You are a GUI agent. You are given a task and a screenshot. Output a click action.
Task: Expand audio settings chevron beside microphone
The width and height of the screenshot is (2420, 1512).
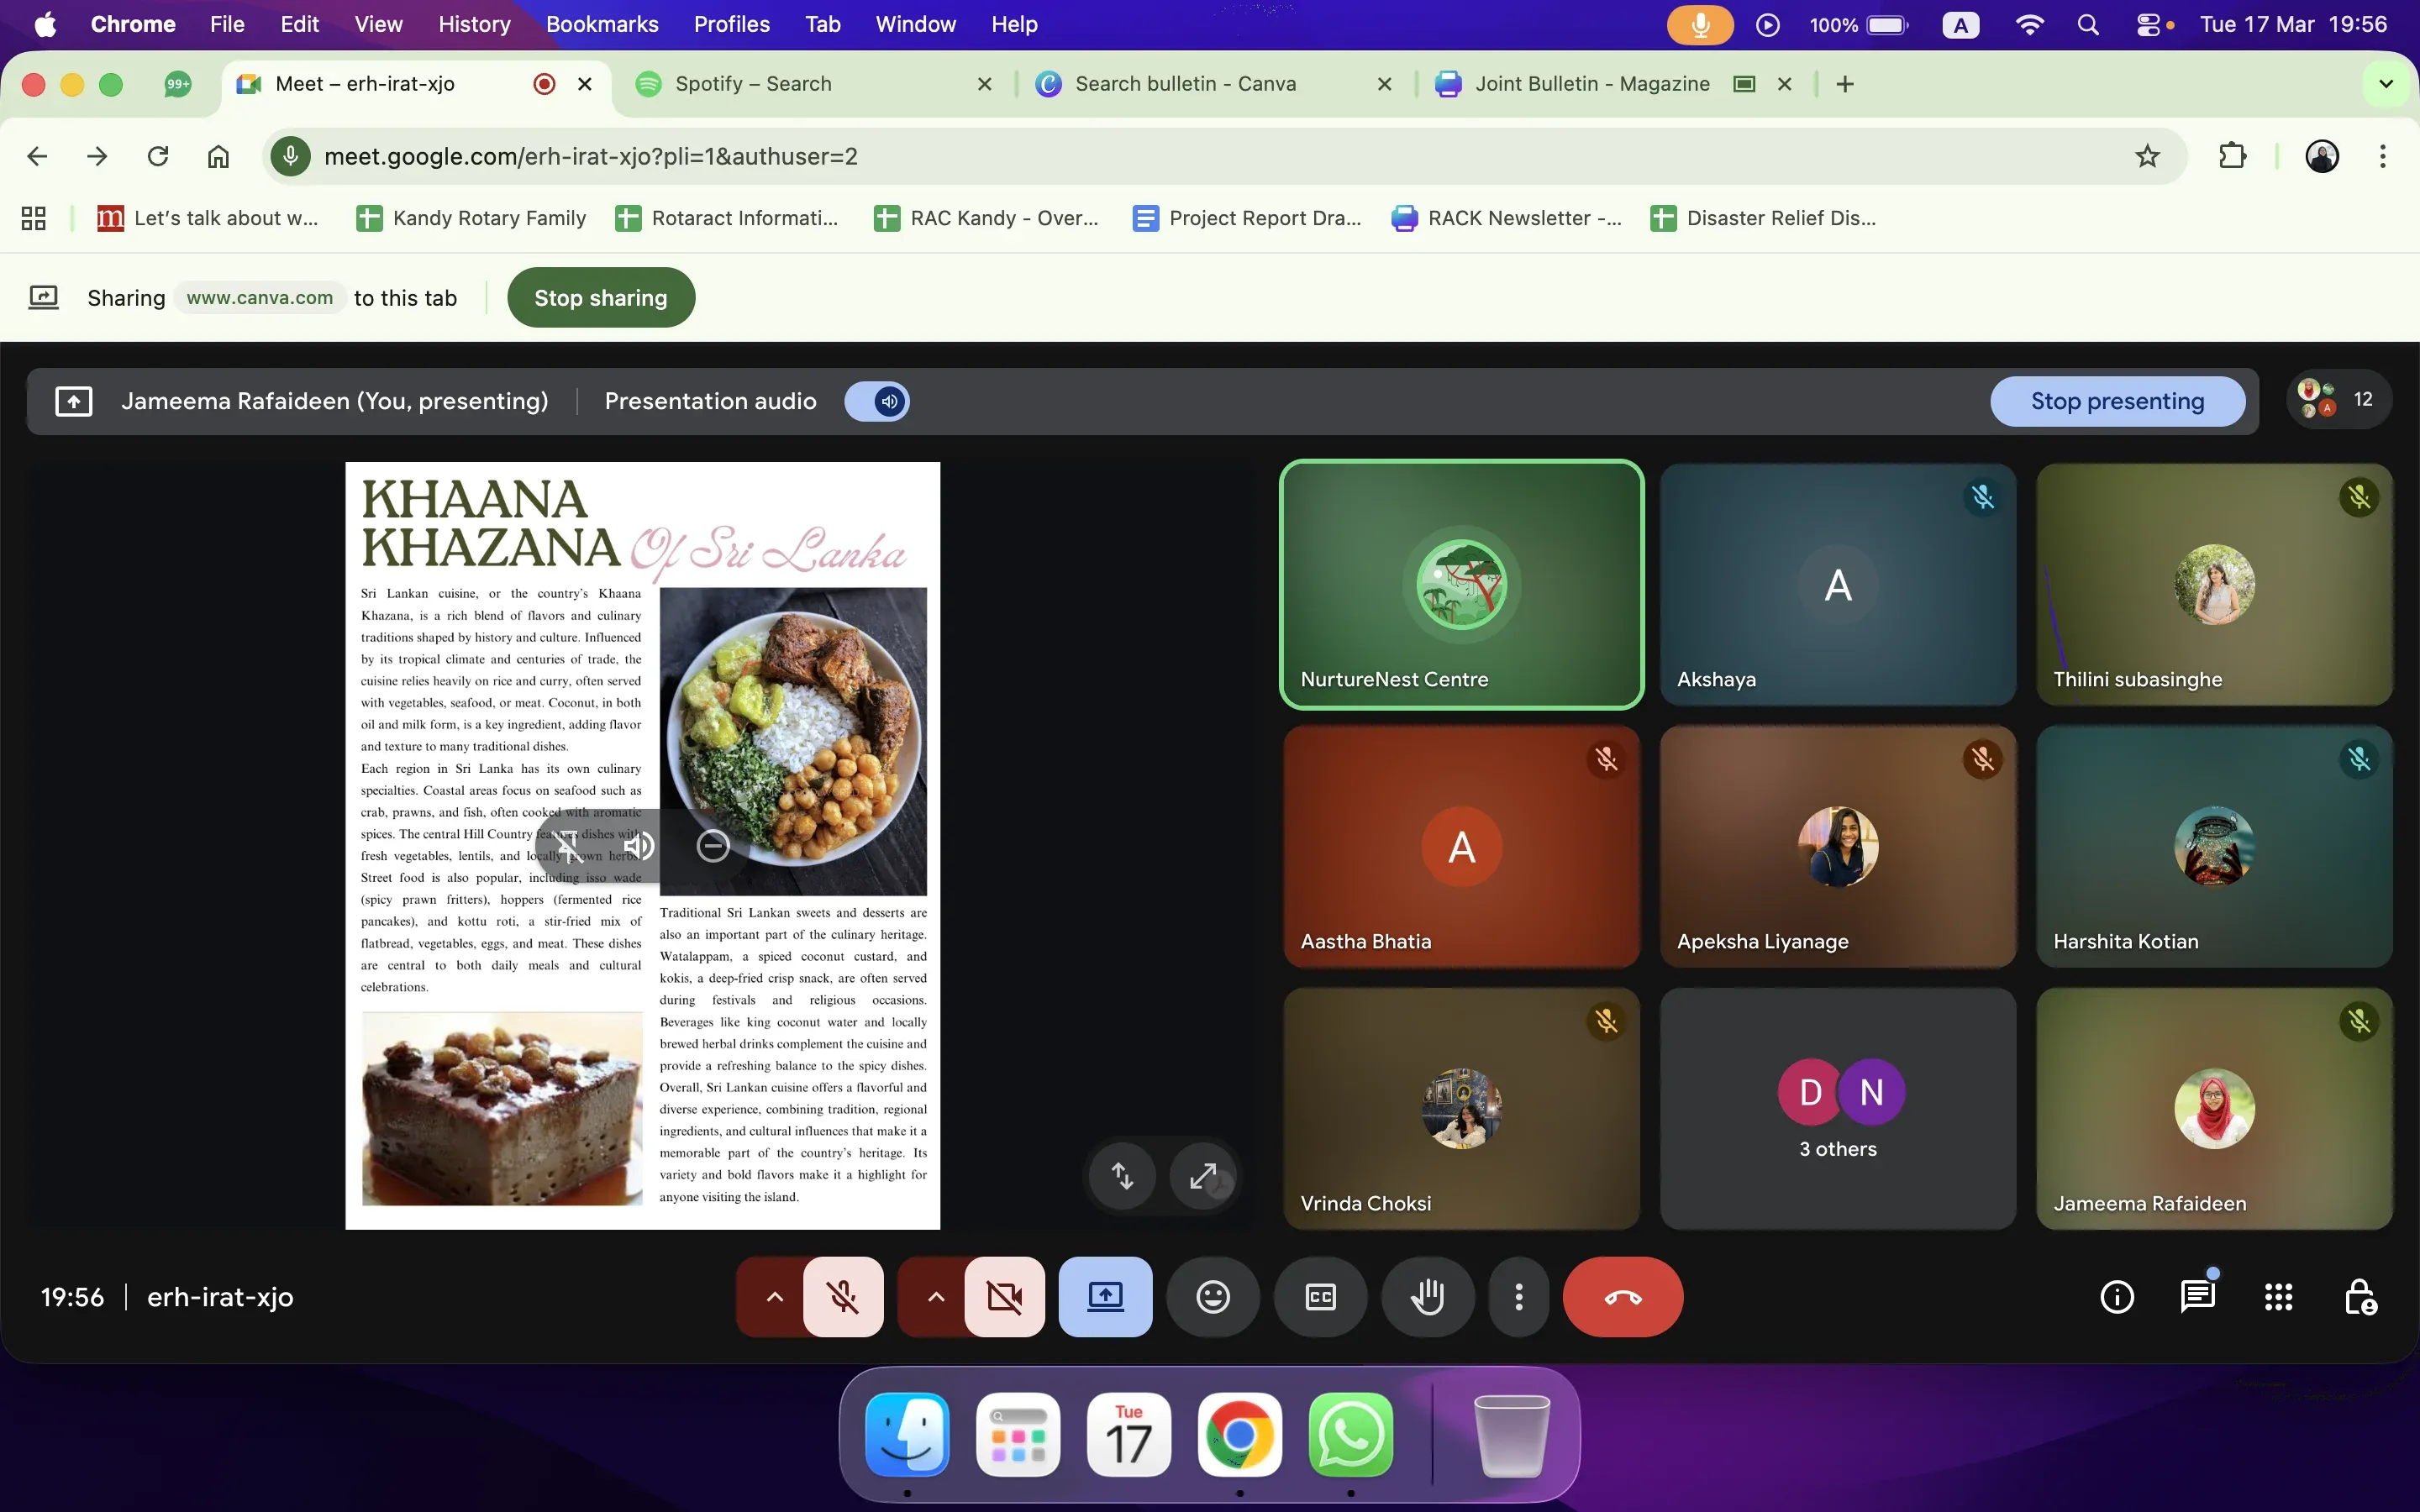(774, 1297)
